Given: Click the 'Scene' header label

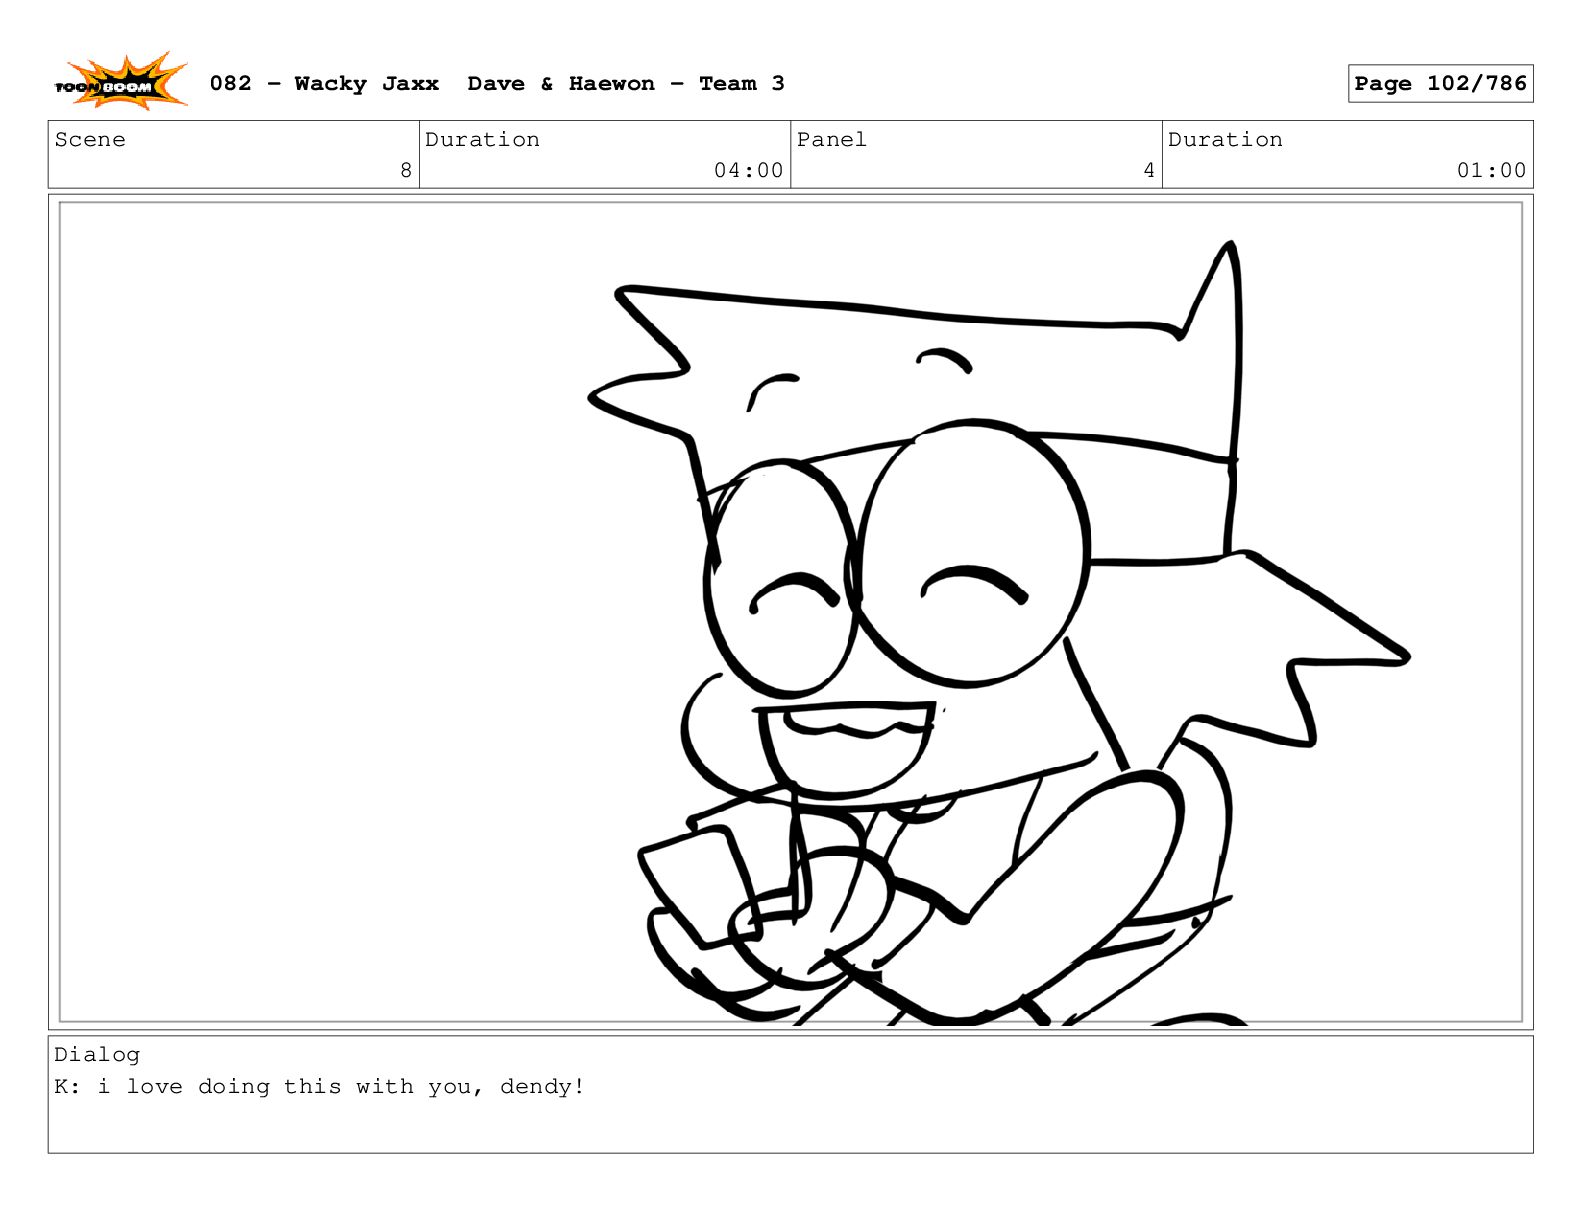Looking at the screenshot, I should pos(90,140).
